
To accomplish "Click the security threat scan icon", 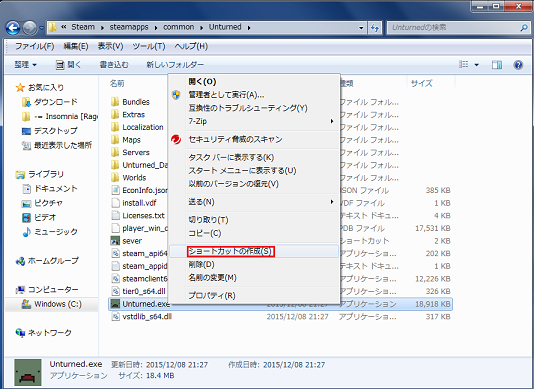I will click(176, 139).
